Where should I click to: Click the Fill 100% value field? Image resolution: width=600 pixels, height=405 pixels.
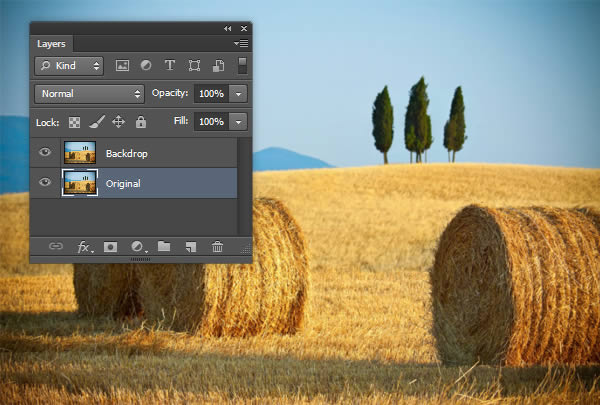tap(211, 122)
